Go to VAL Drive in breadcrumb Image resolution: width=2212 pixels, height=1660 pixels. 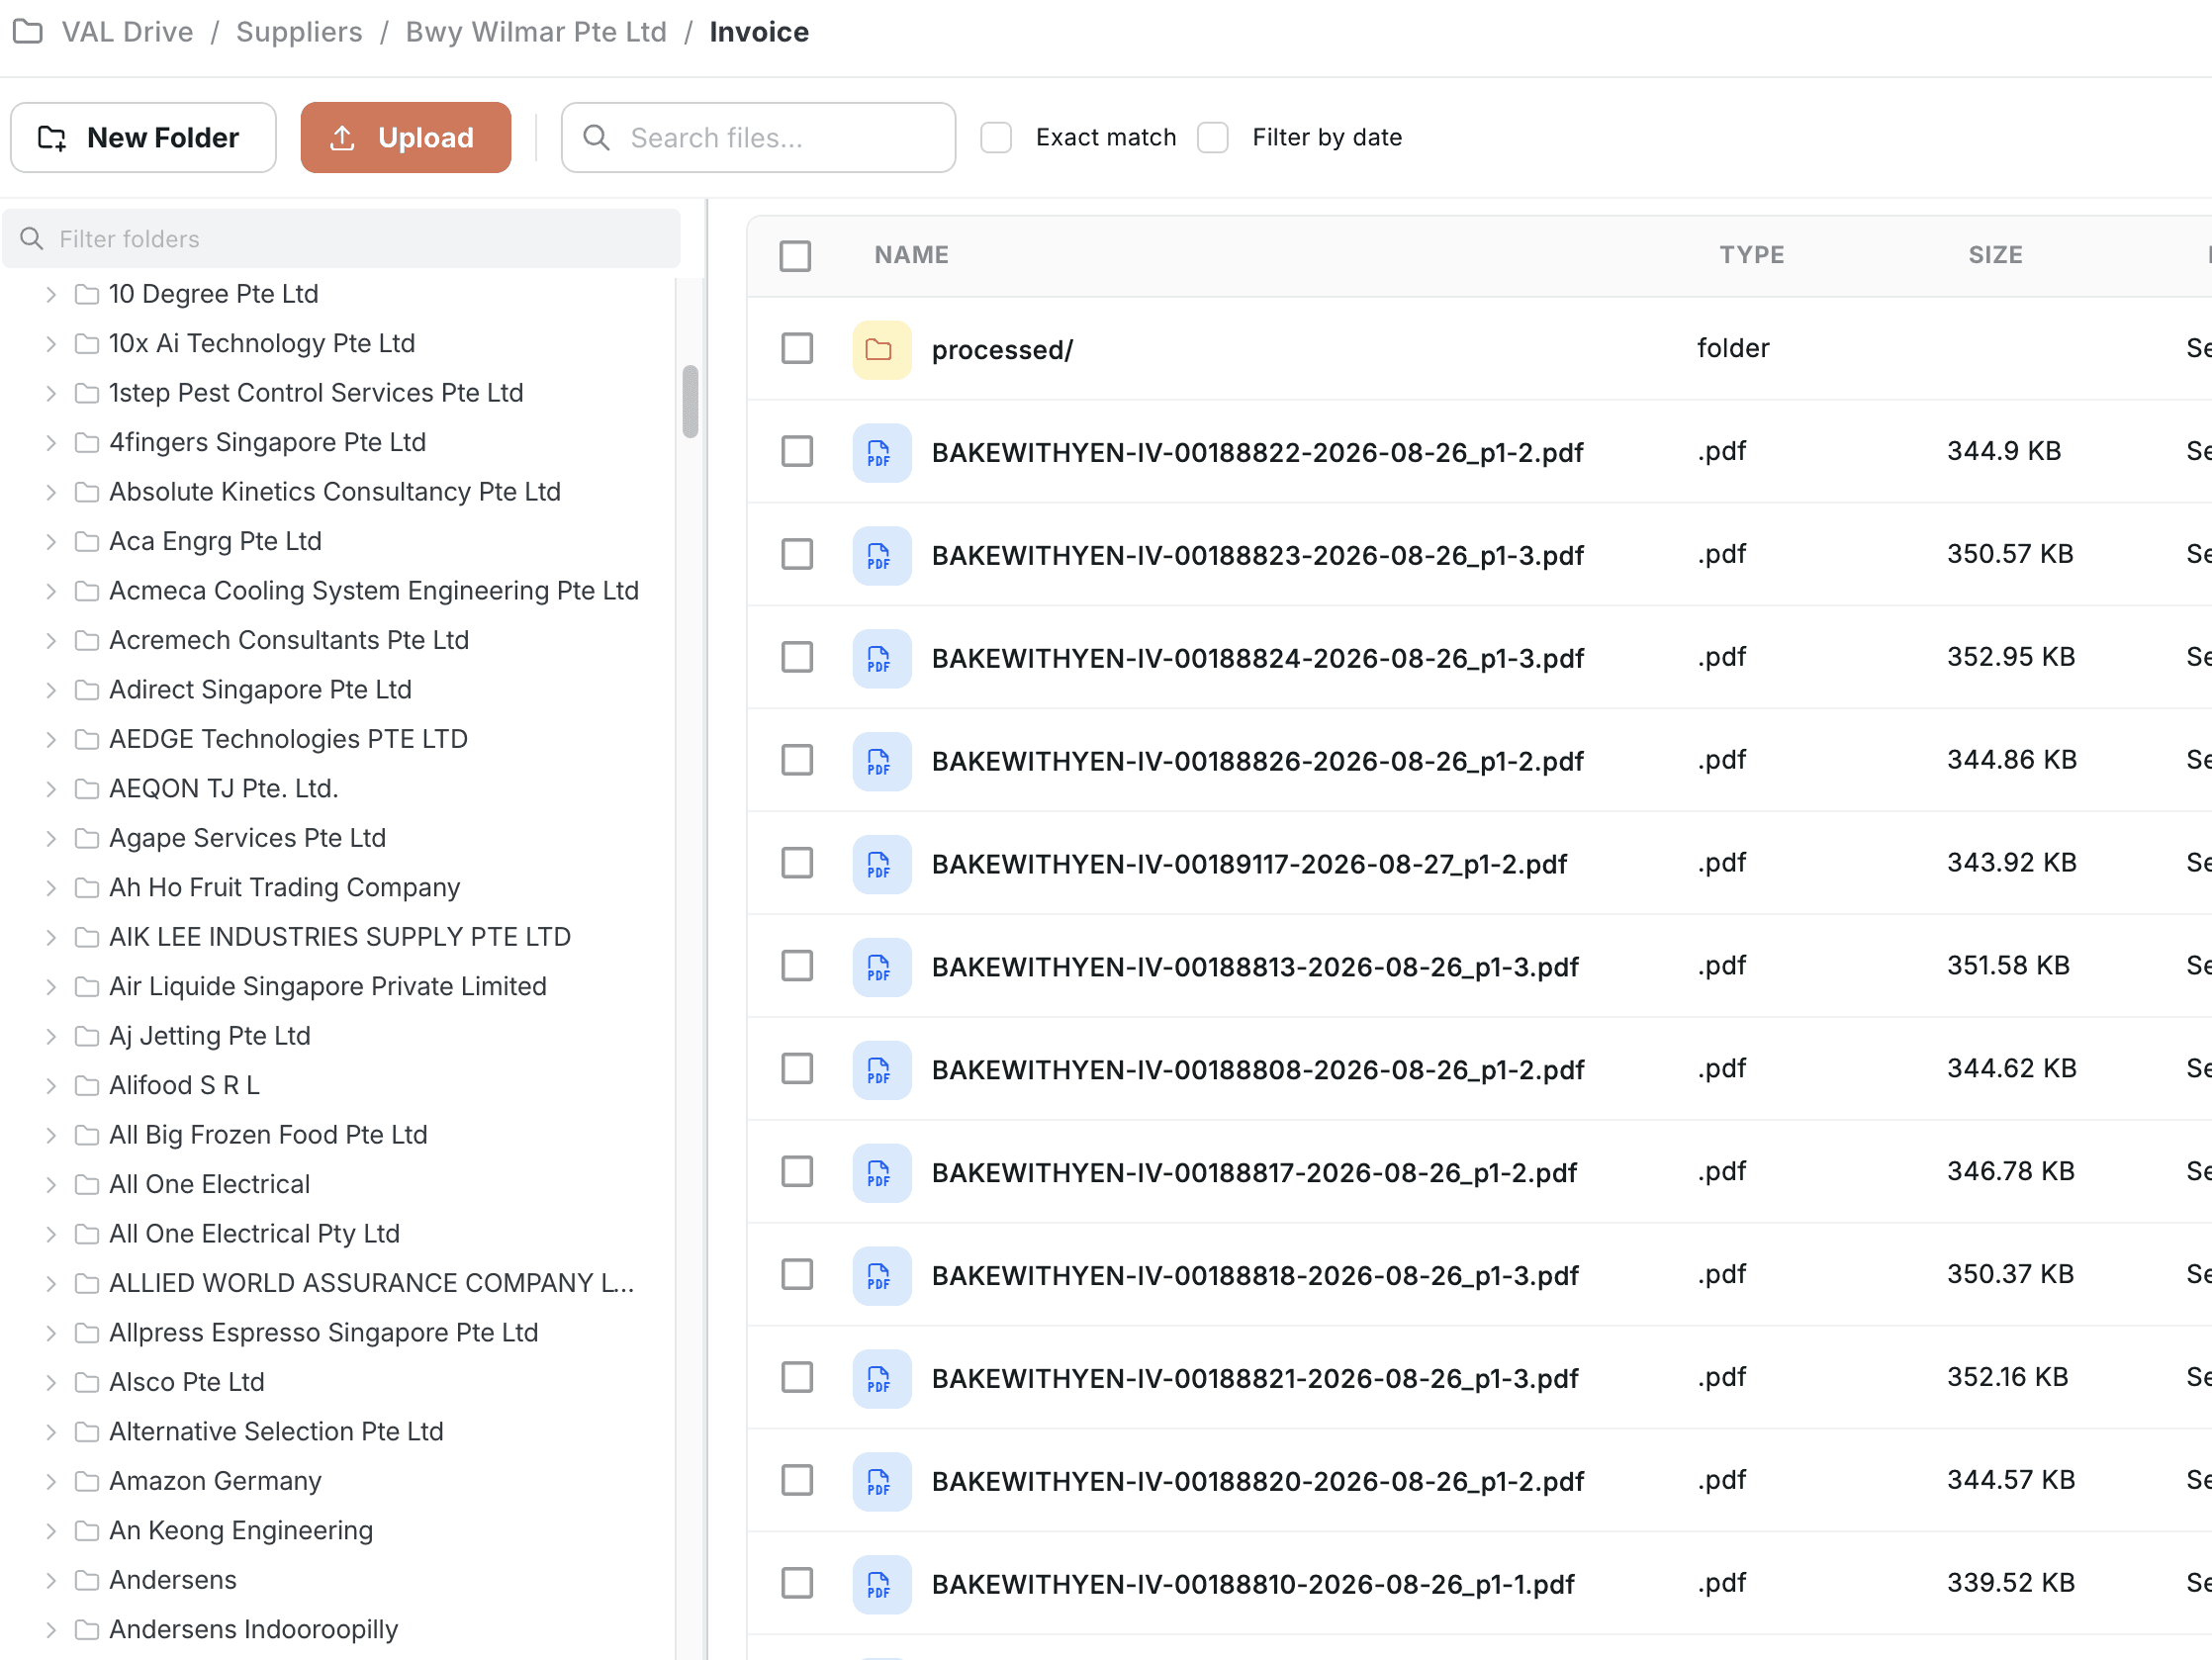coord(127,32)
